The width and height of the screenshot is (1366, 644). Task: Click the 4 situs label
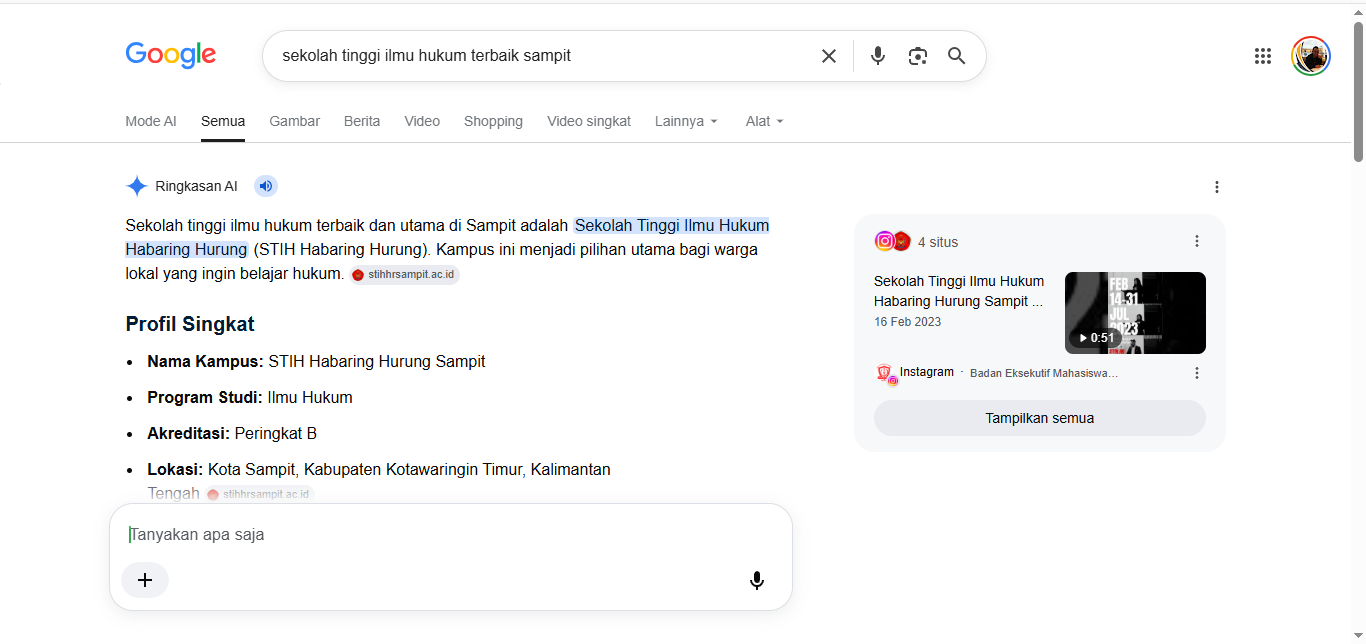pyautogui.click(x=938, y=242)
